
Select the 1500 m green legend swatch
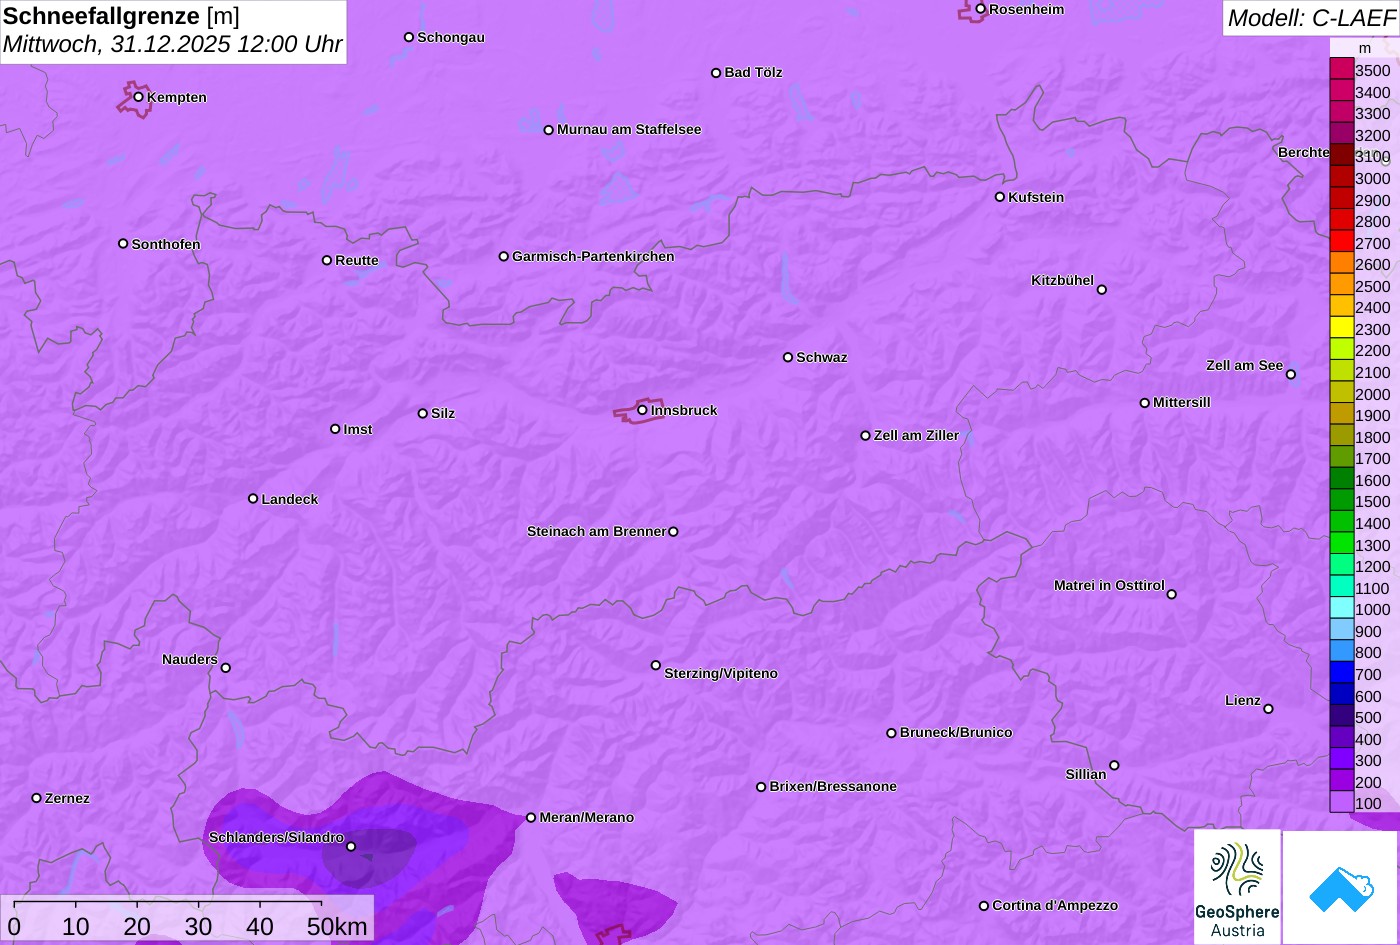point(1341,501)
